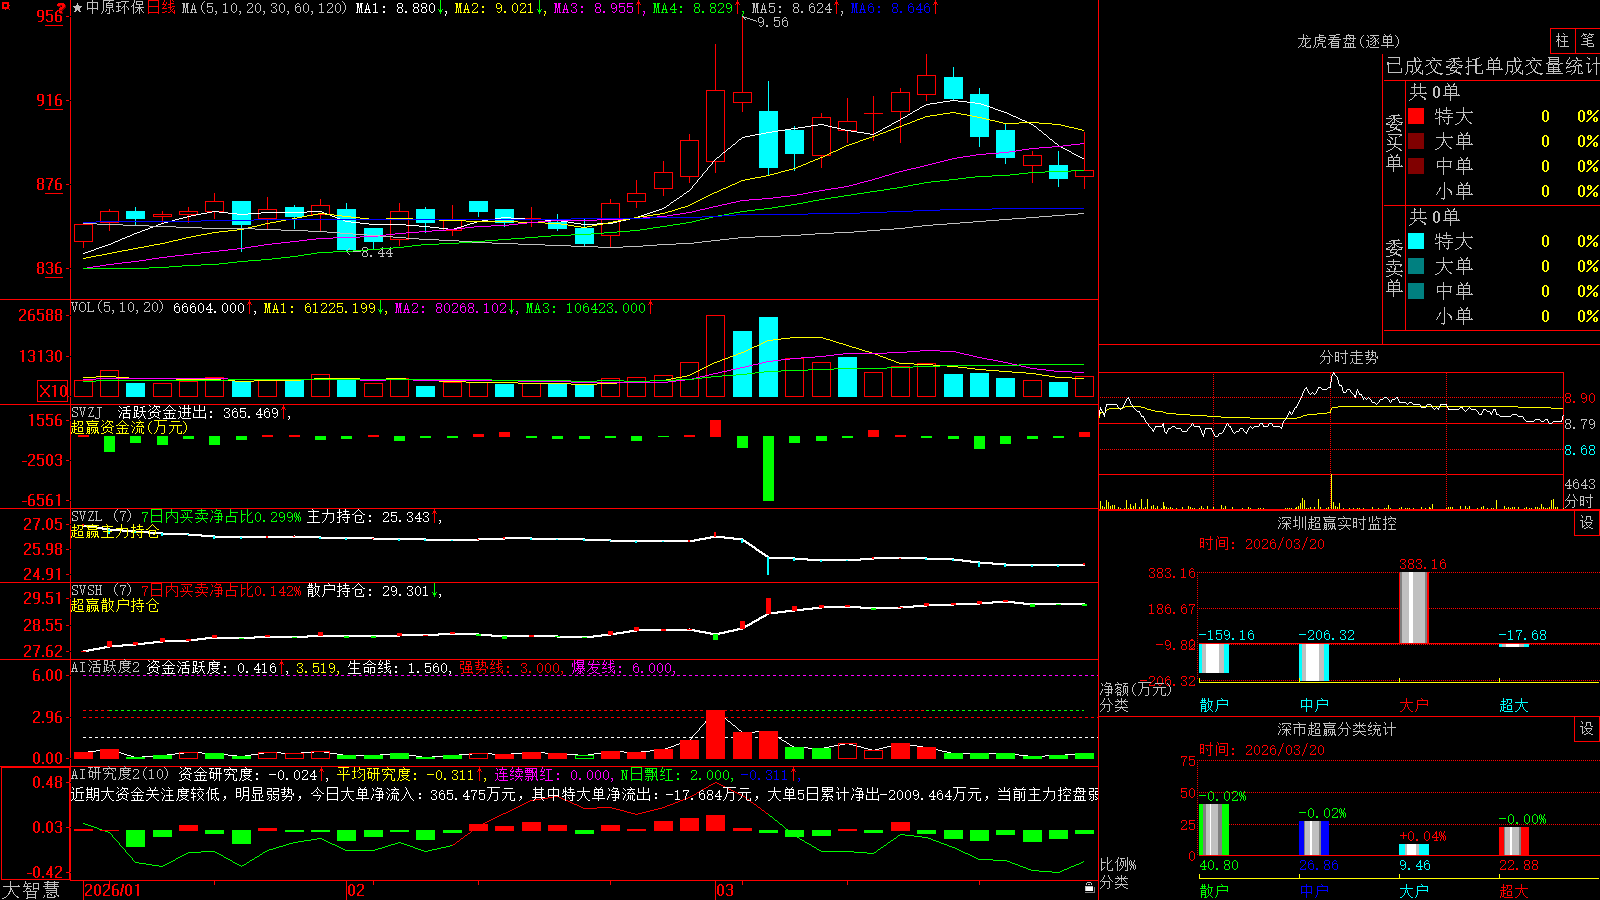1600x900 pixels.
Task: Click the red 特大 buy-order legend square
Action: [x=1416, y=116]
